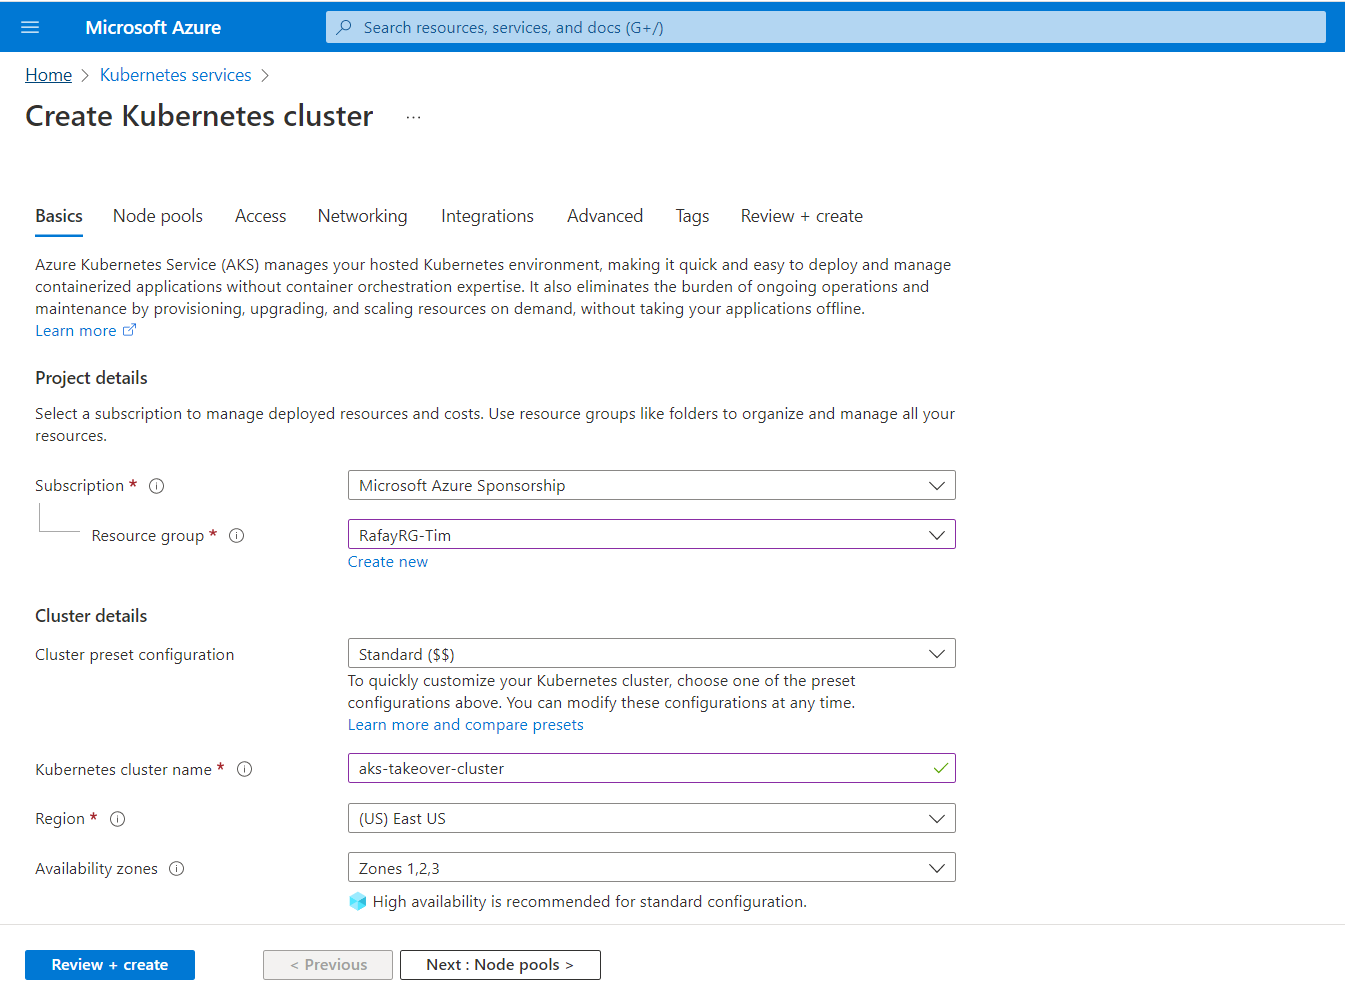The width and height of the screenshot is (1345, 989).
Task: Switch to the Access tab
Action: tap(260, 216)
